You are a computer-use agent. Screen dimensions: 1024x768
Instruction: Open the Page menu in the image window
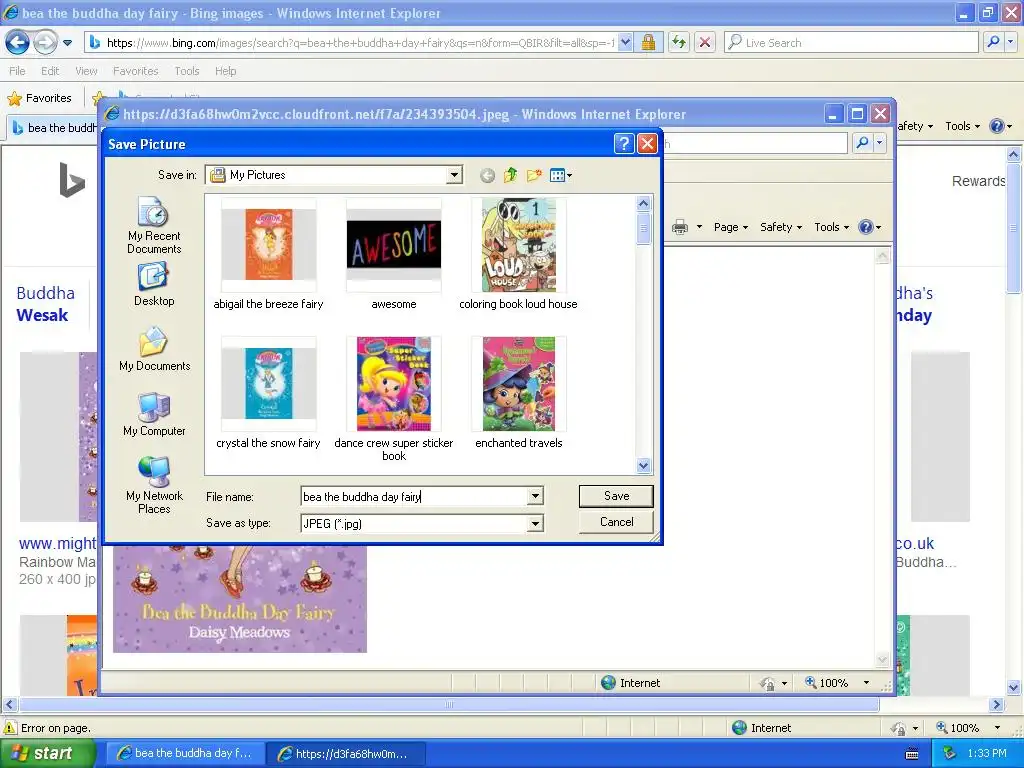(730, 227)
